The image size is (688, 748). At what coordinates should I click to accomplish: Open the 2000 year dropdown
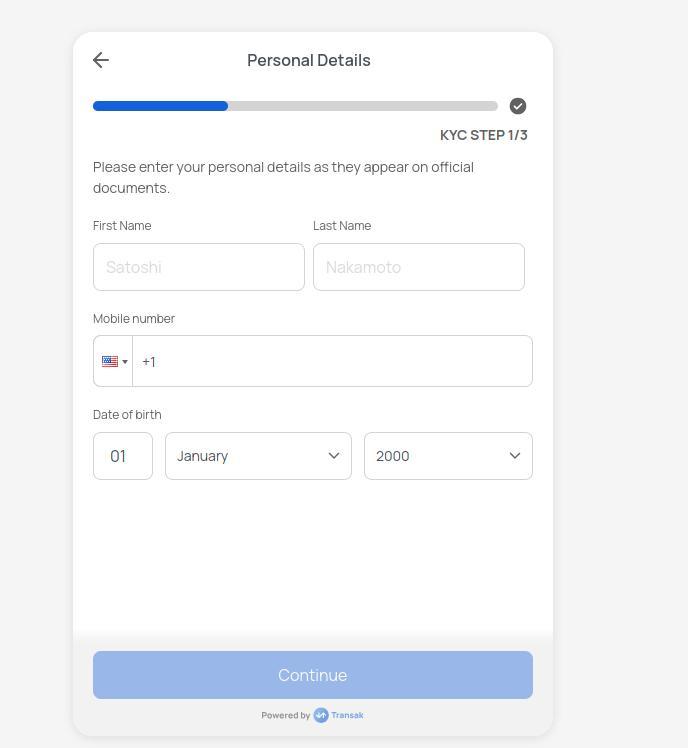tap(448, 456)
